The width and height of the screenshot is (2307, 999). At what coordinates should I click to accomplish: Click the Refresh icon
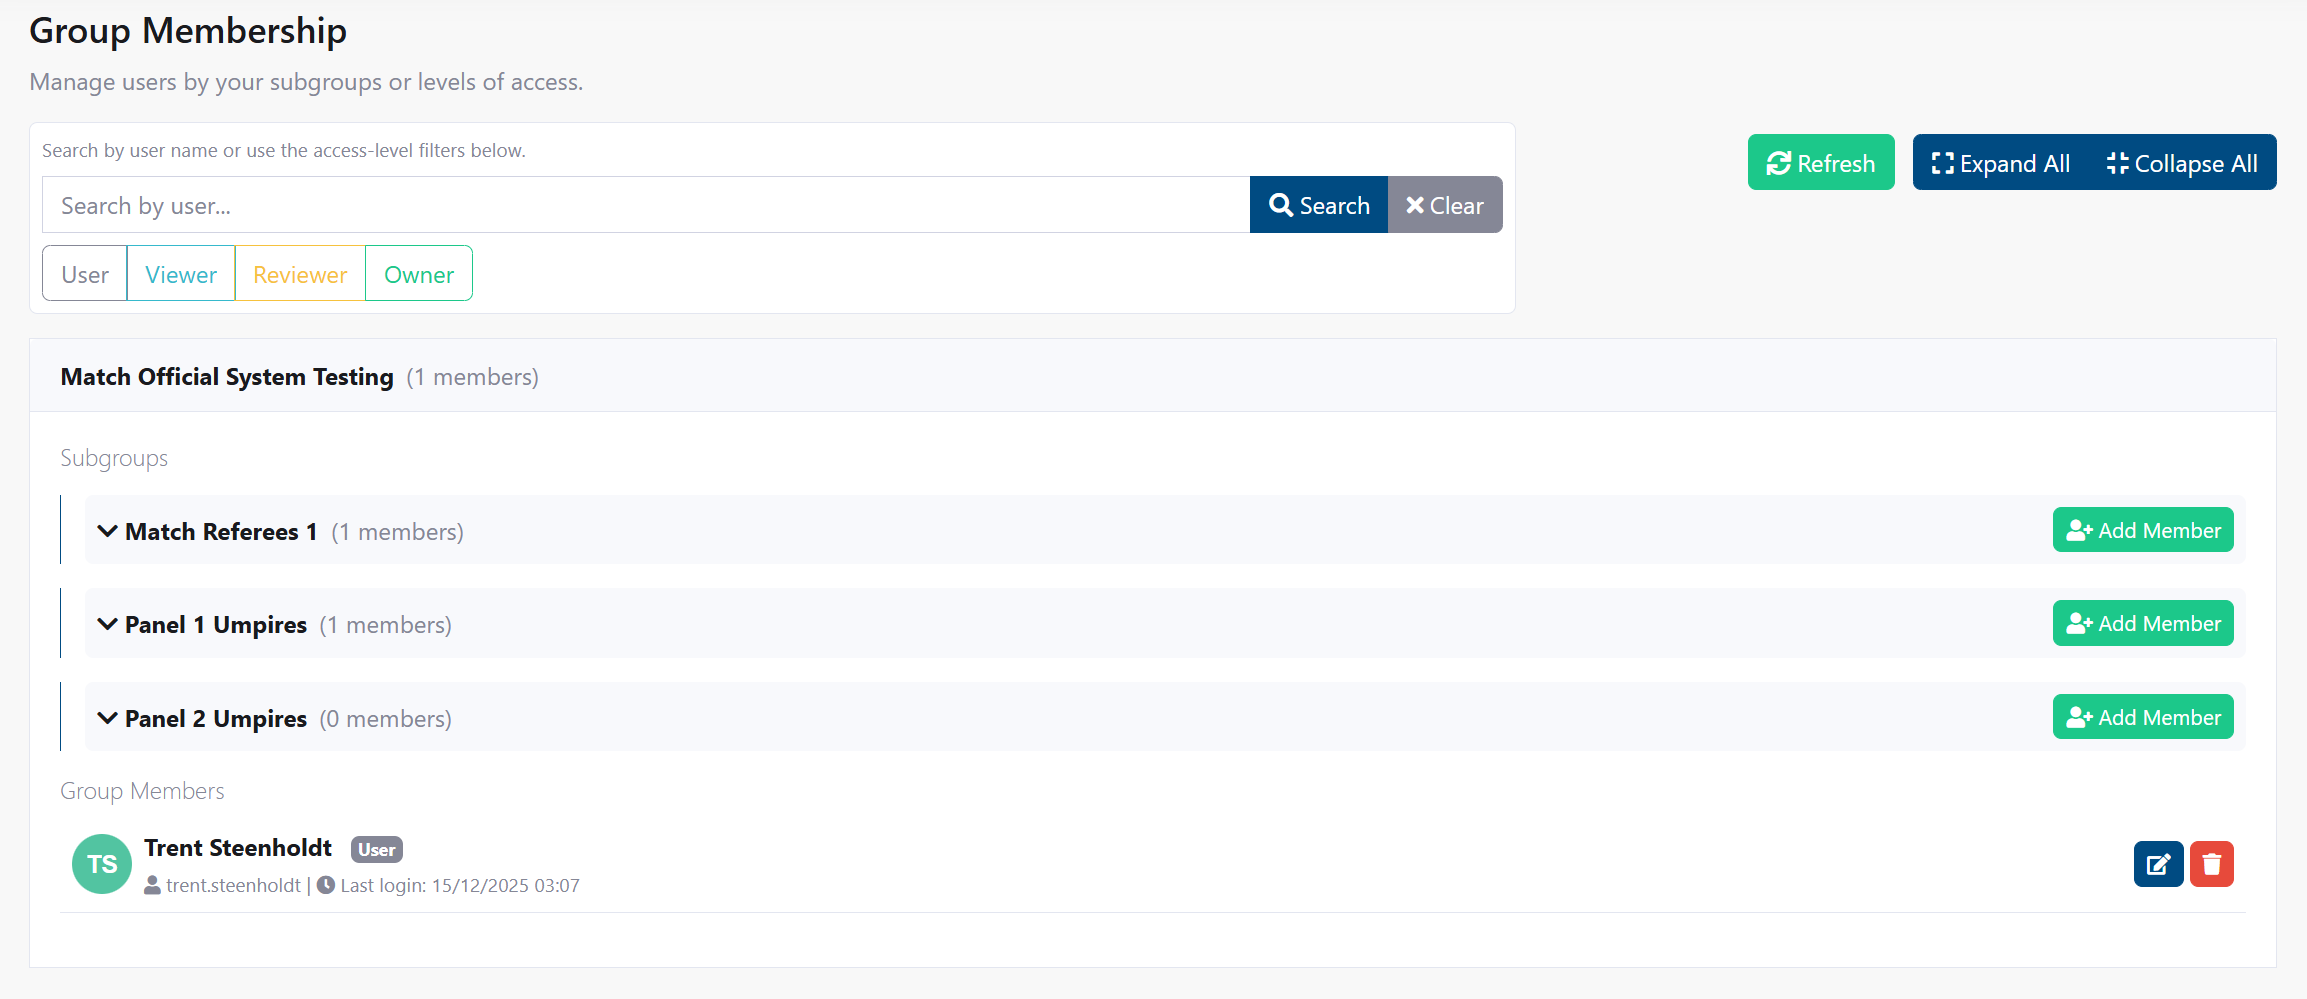pyautogui.click(x=1779, y=162)
